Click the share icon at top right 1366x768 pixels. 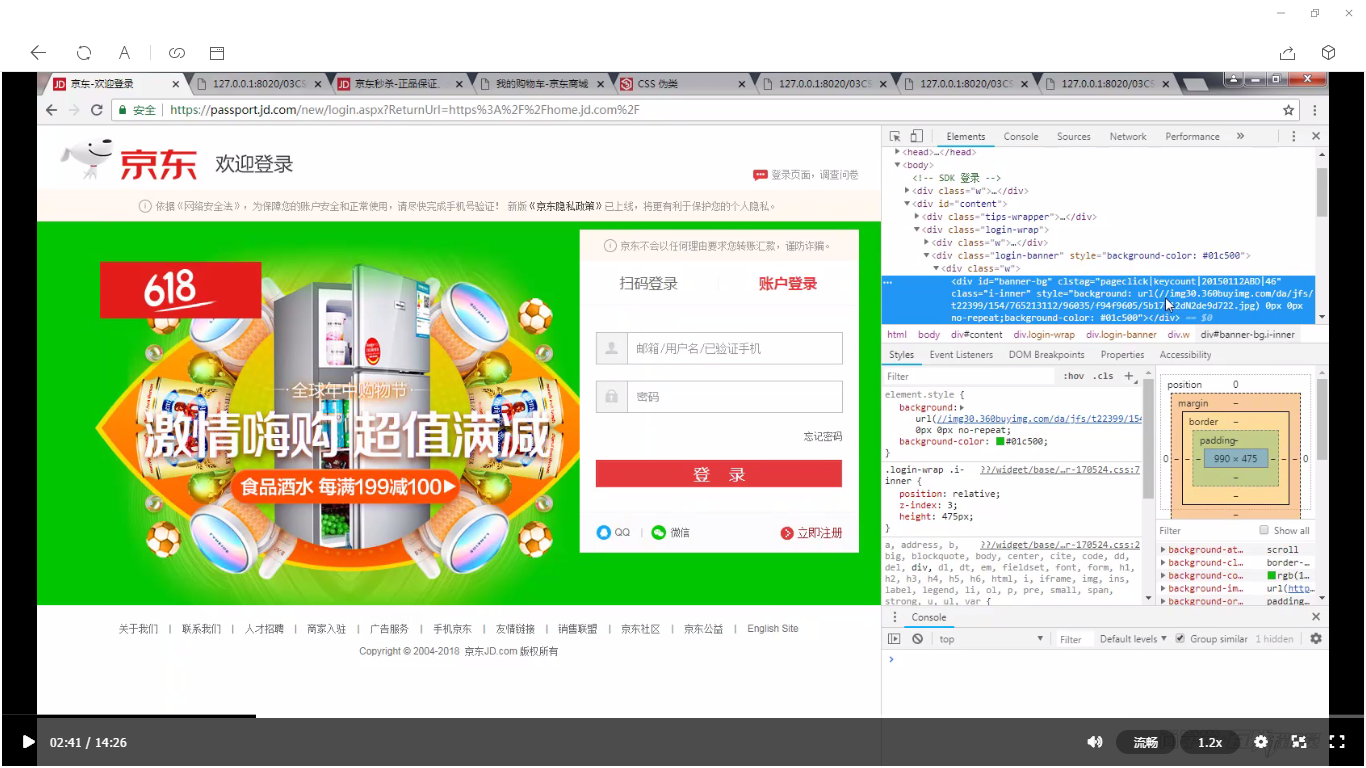coord(1288,53)
